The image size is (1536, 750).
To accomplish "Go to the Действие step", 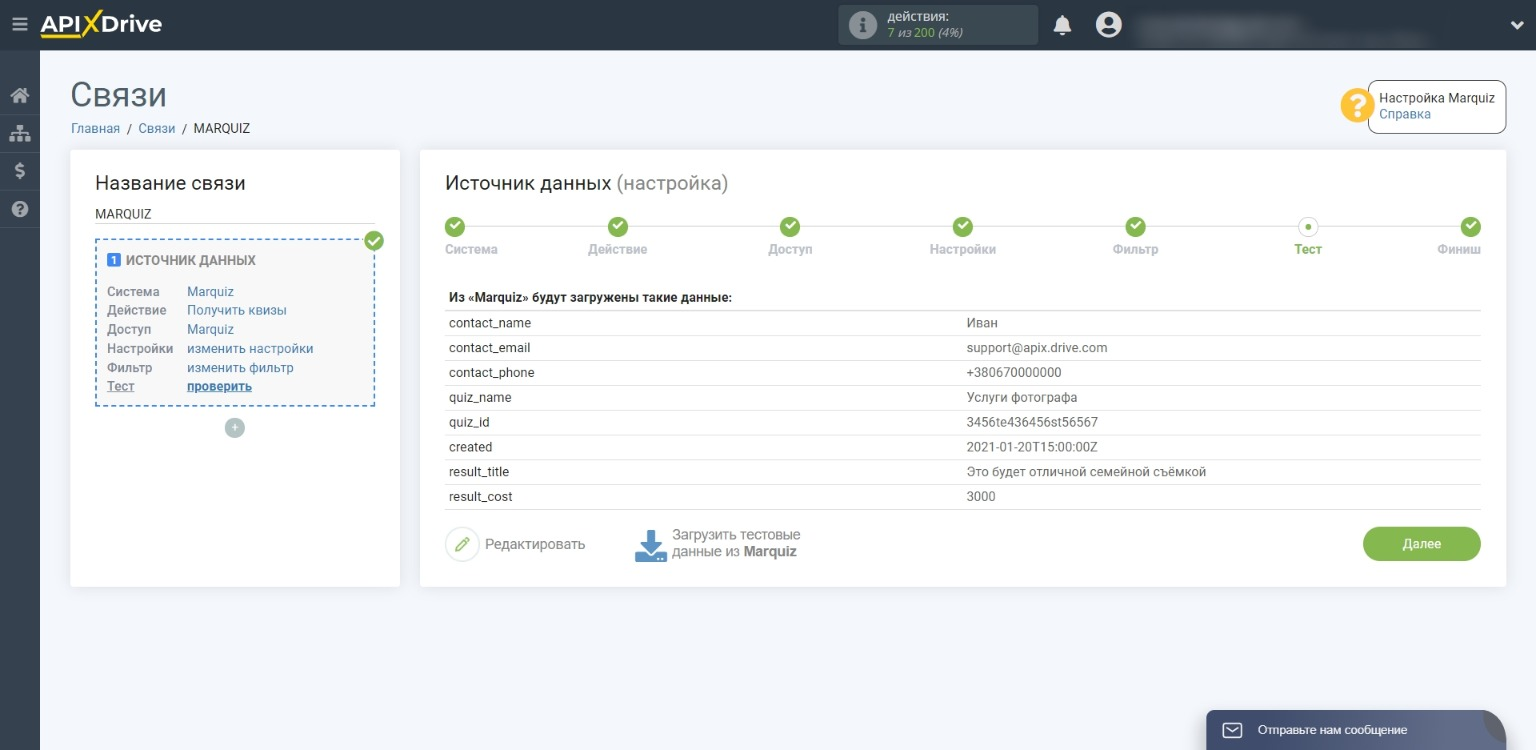I will pyautogui.click(x=618, y=226).
